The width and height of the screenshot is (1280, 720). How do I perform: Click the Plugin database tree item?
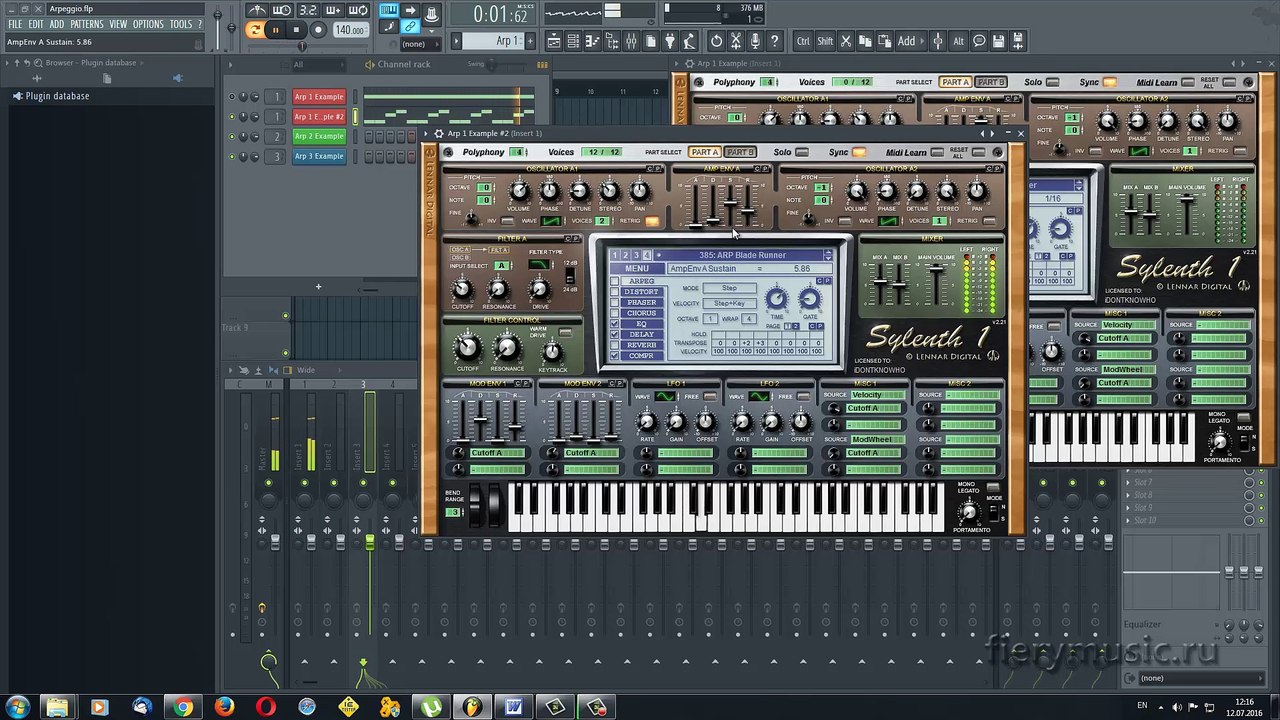[57, 96]
